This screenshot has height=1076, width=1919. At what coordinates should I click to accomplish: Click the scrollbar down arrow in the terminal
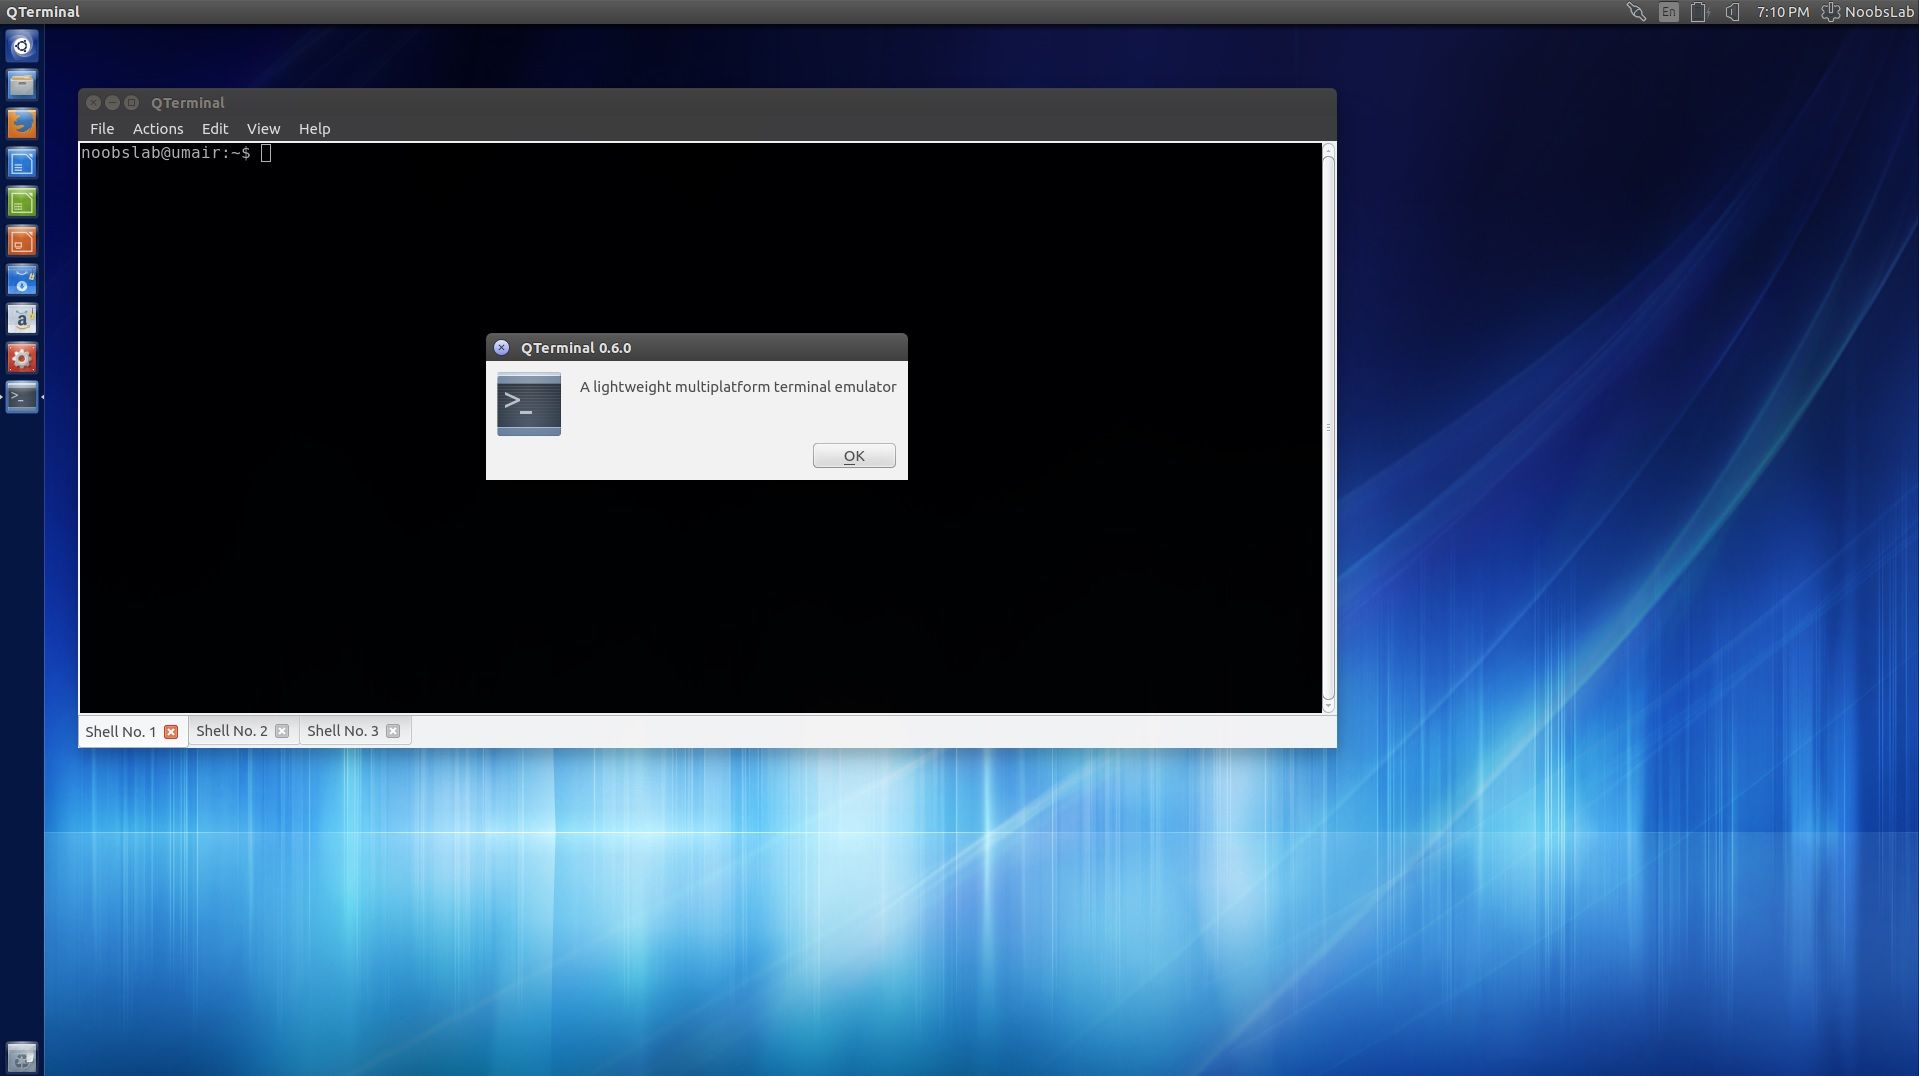point(1329,706)
